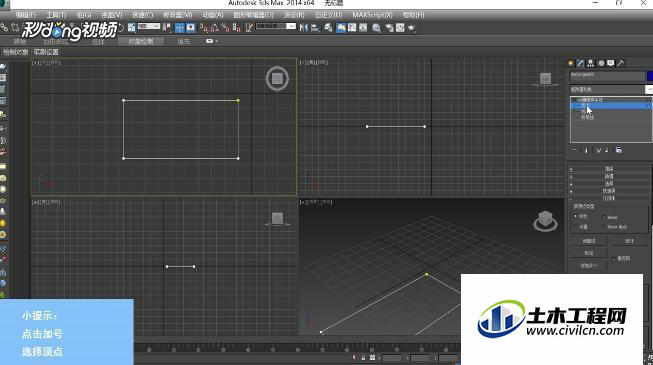Click the 附加 button
The image size is (653, 365).
(588, 253)
